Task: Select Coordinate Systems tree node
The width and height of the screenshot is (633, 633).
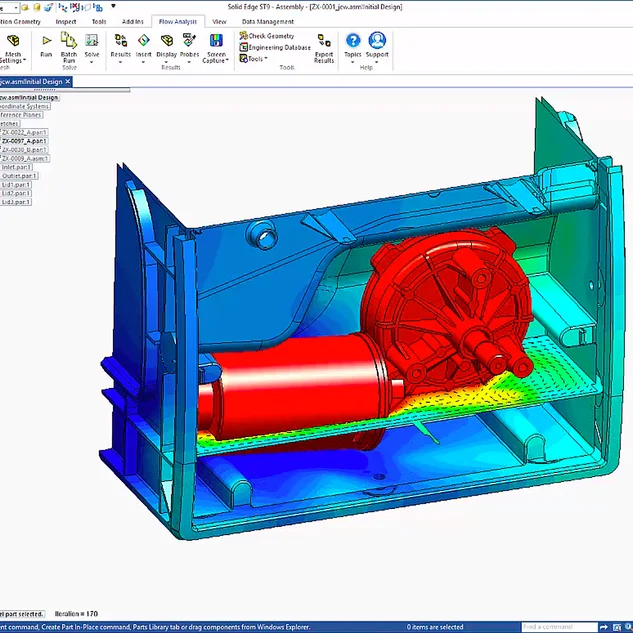Action: [x=25, y=106]
